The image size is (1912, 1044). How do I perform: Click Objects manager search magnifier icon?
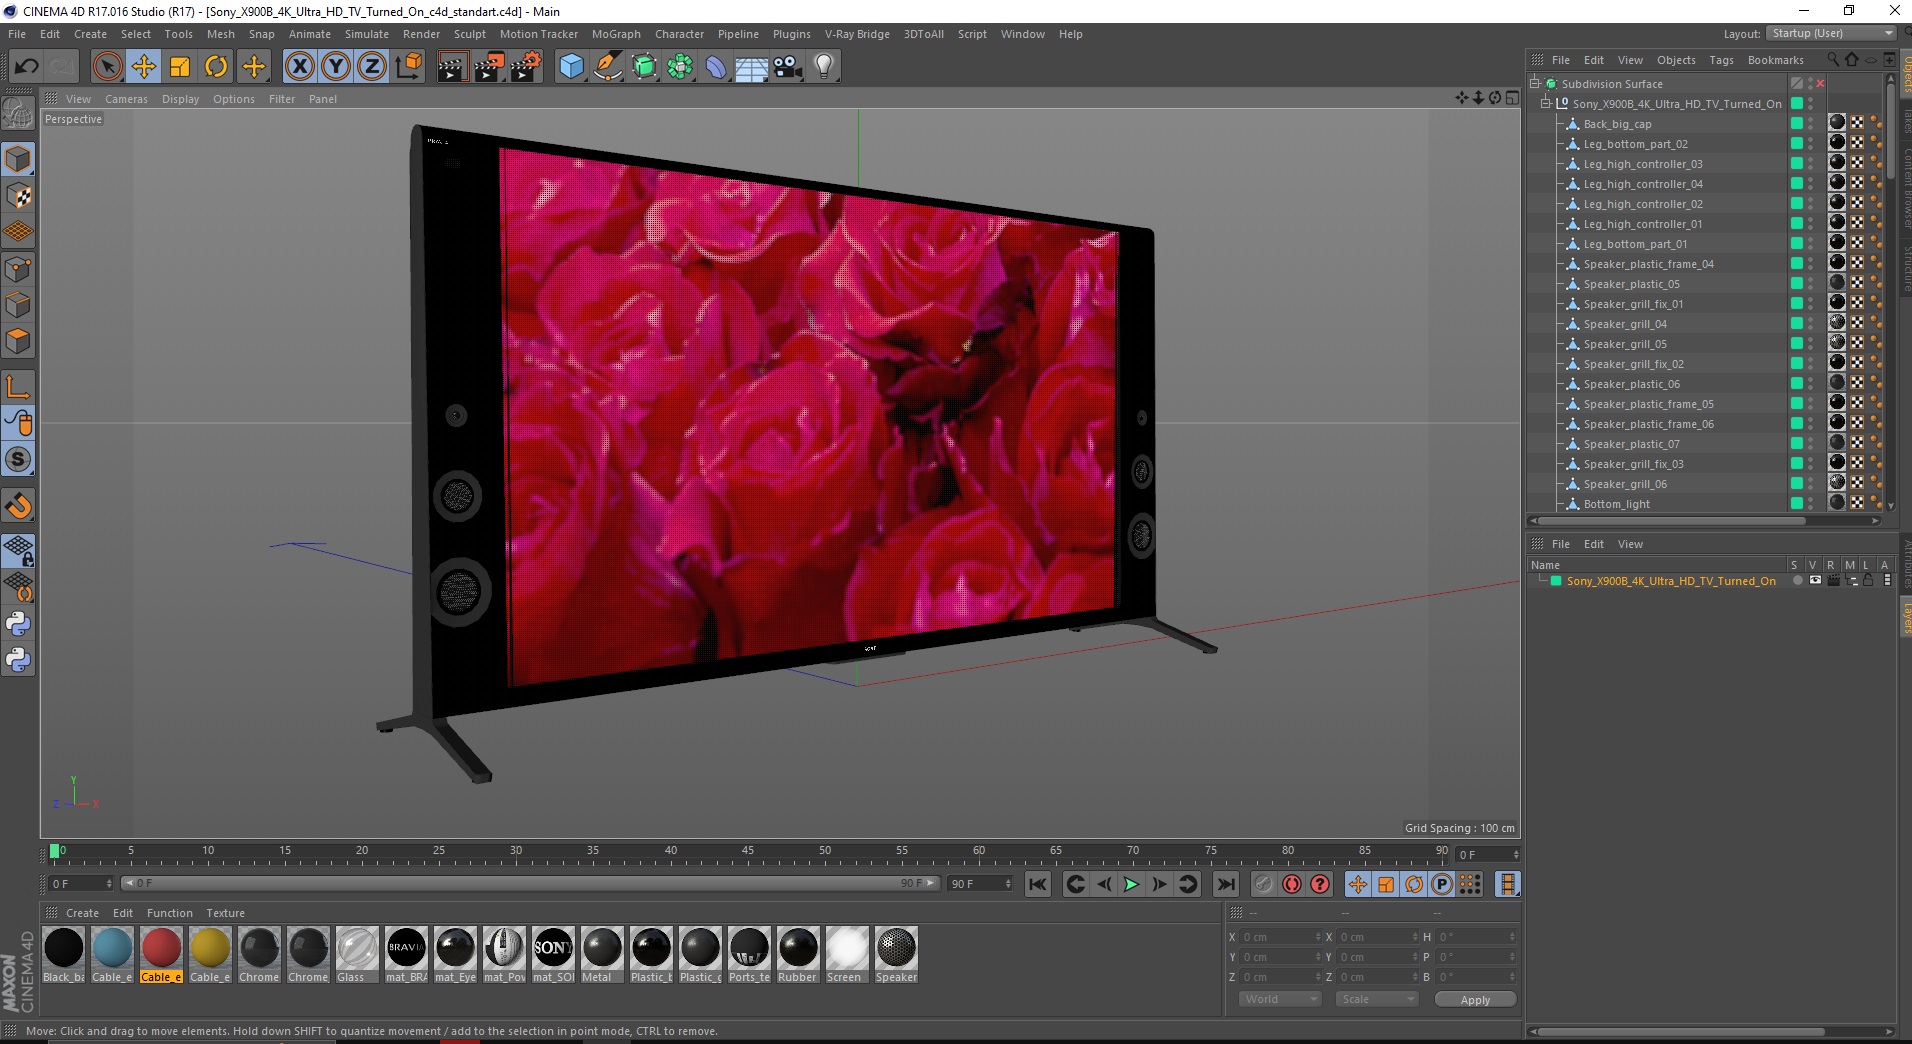click(x=1832, y=60)
